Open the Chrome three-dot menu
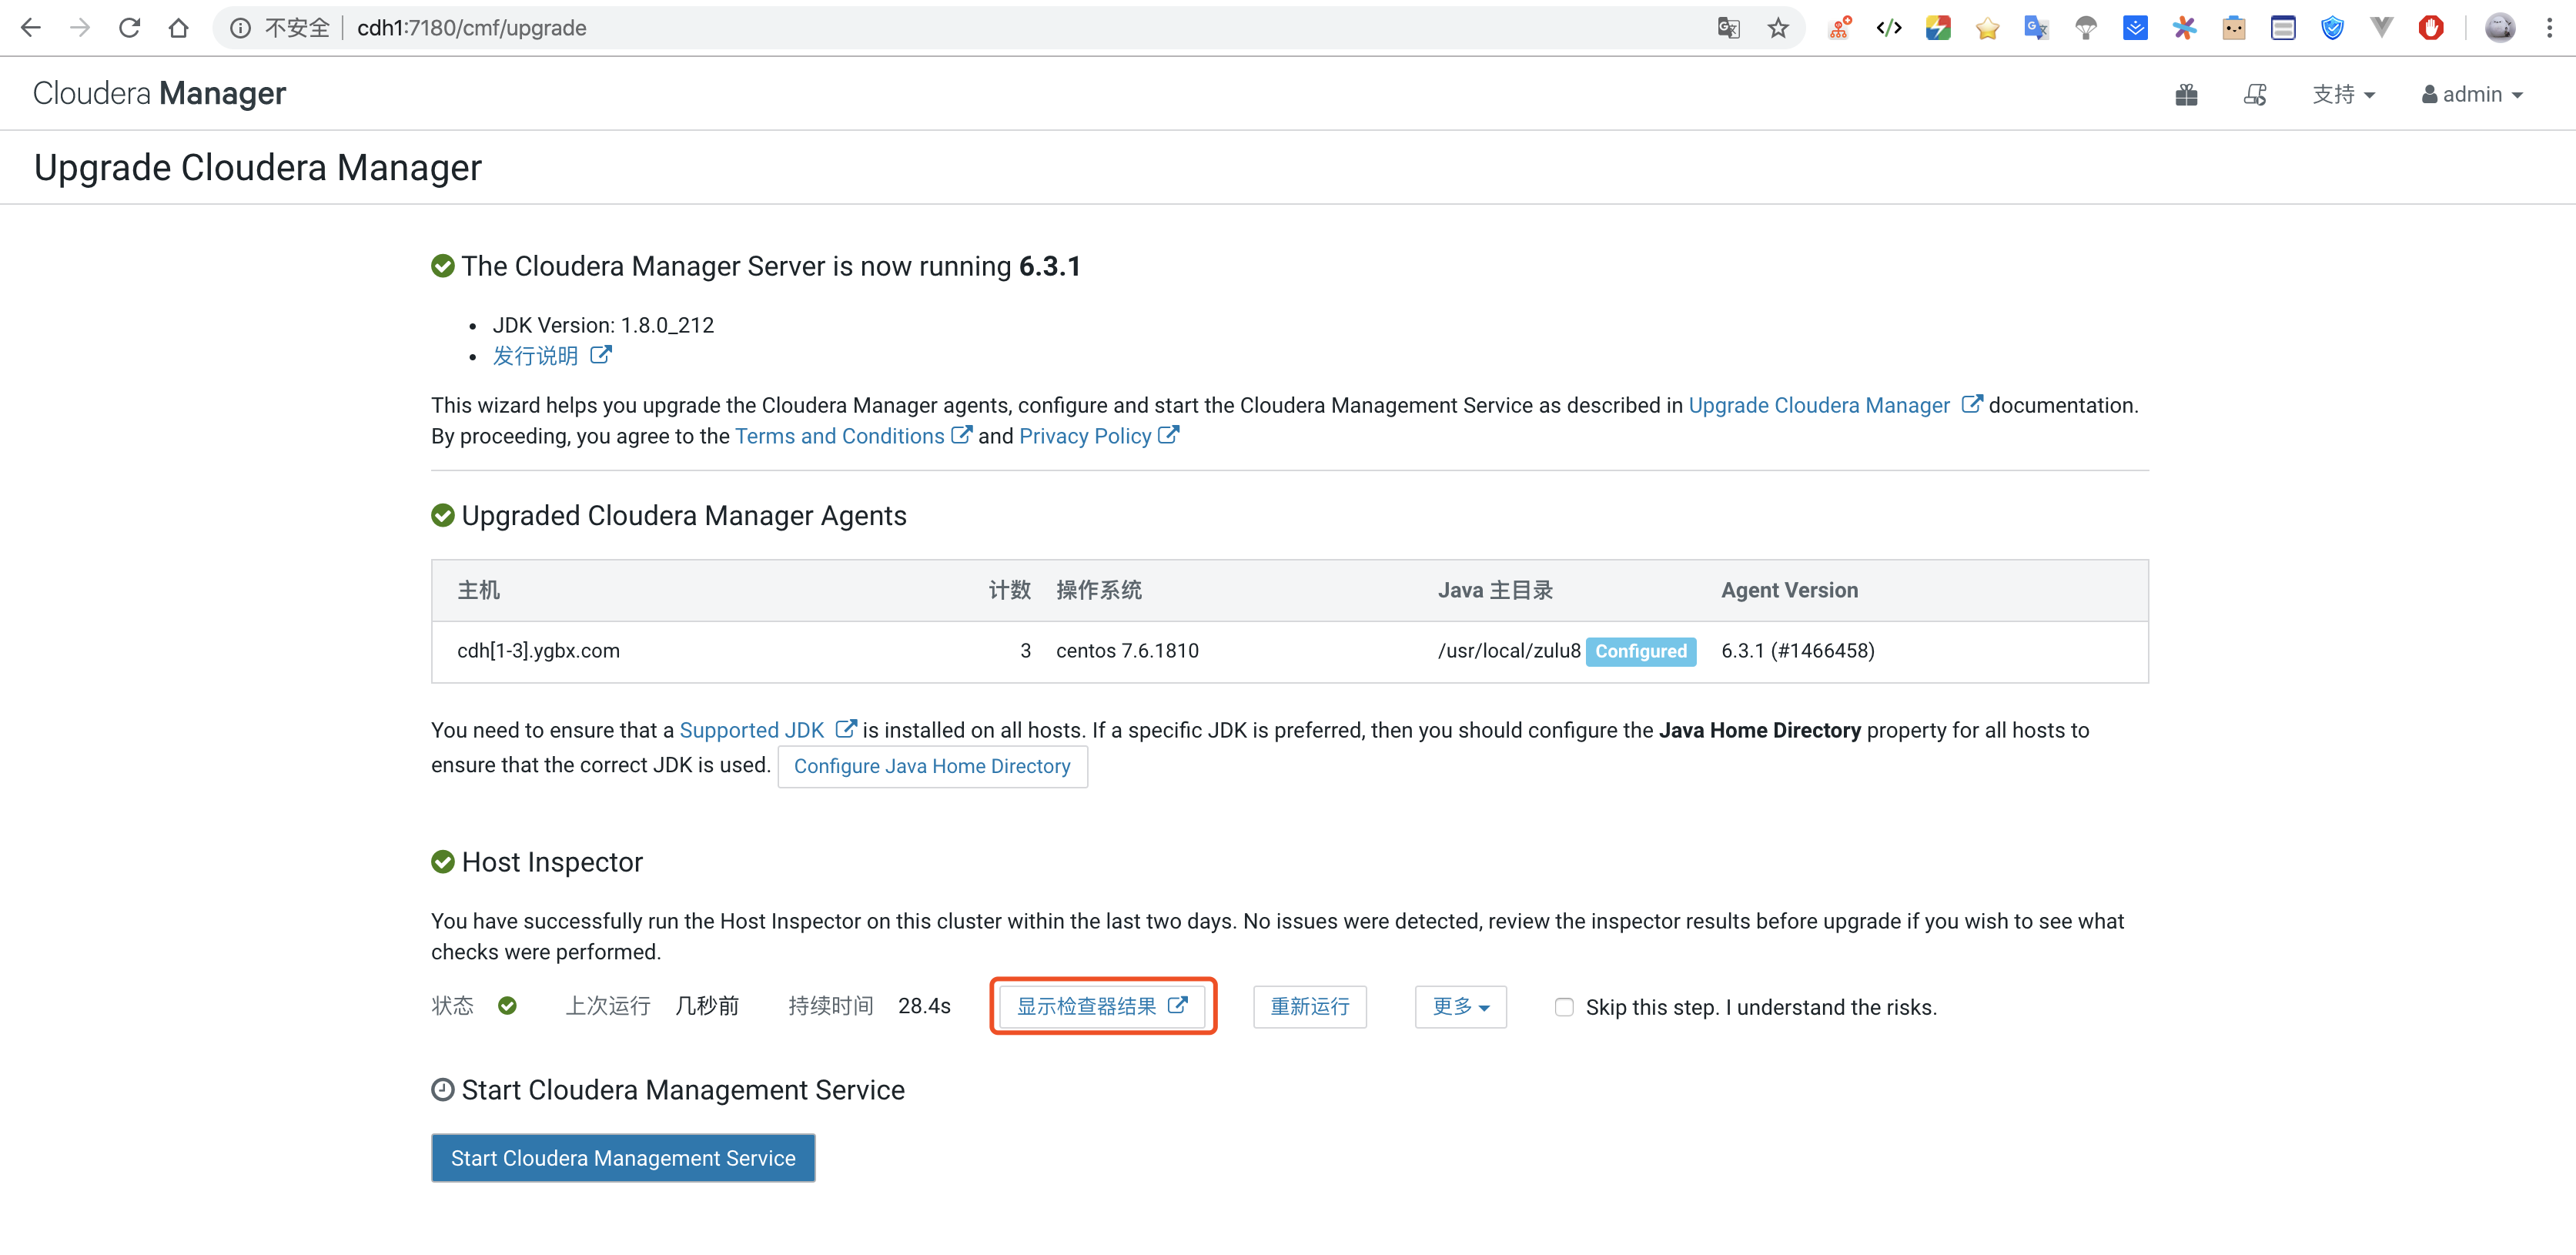The height and width of the screenshot is (1255, 2576). (x=2549, y=28)
